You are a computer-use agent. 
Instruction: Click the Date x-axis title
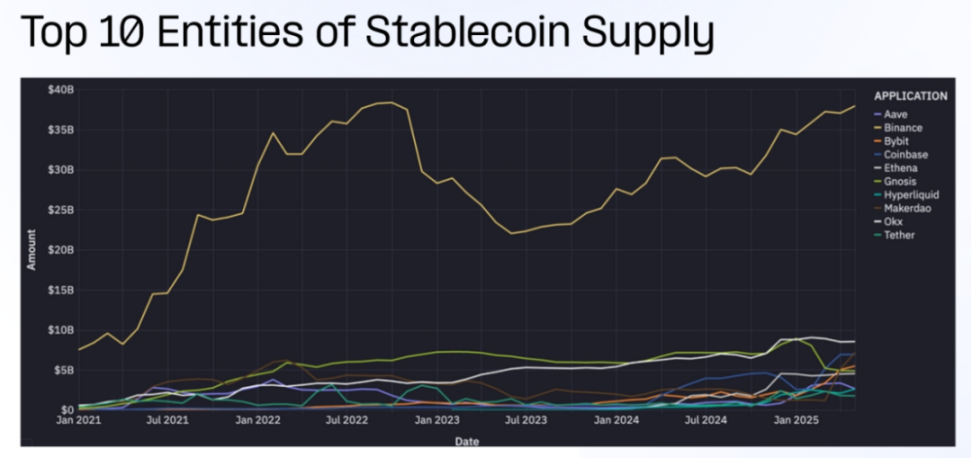466,441
